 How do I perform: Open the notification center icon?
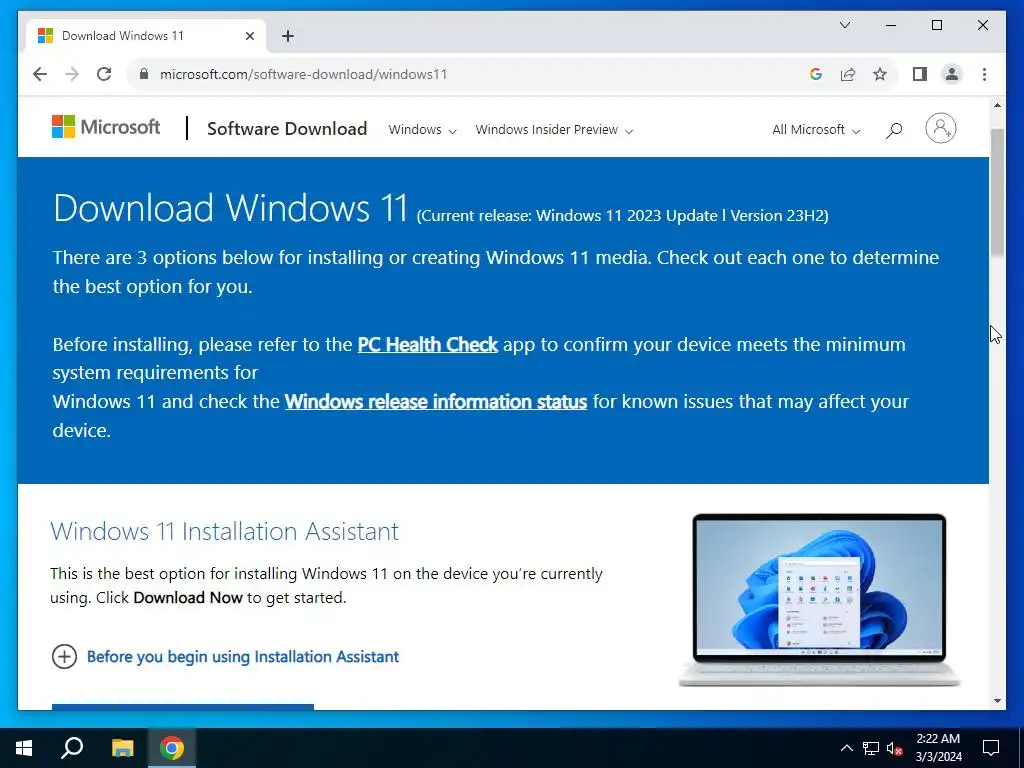click(x=991, y=748)
